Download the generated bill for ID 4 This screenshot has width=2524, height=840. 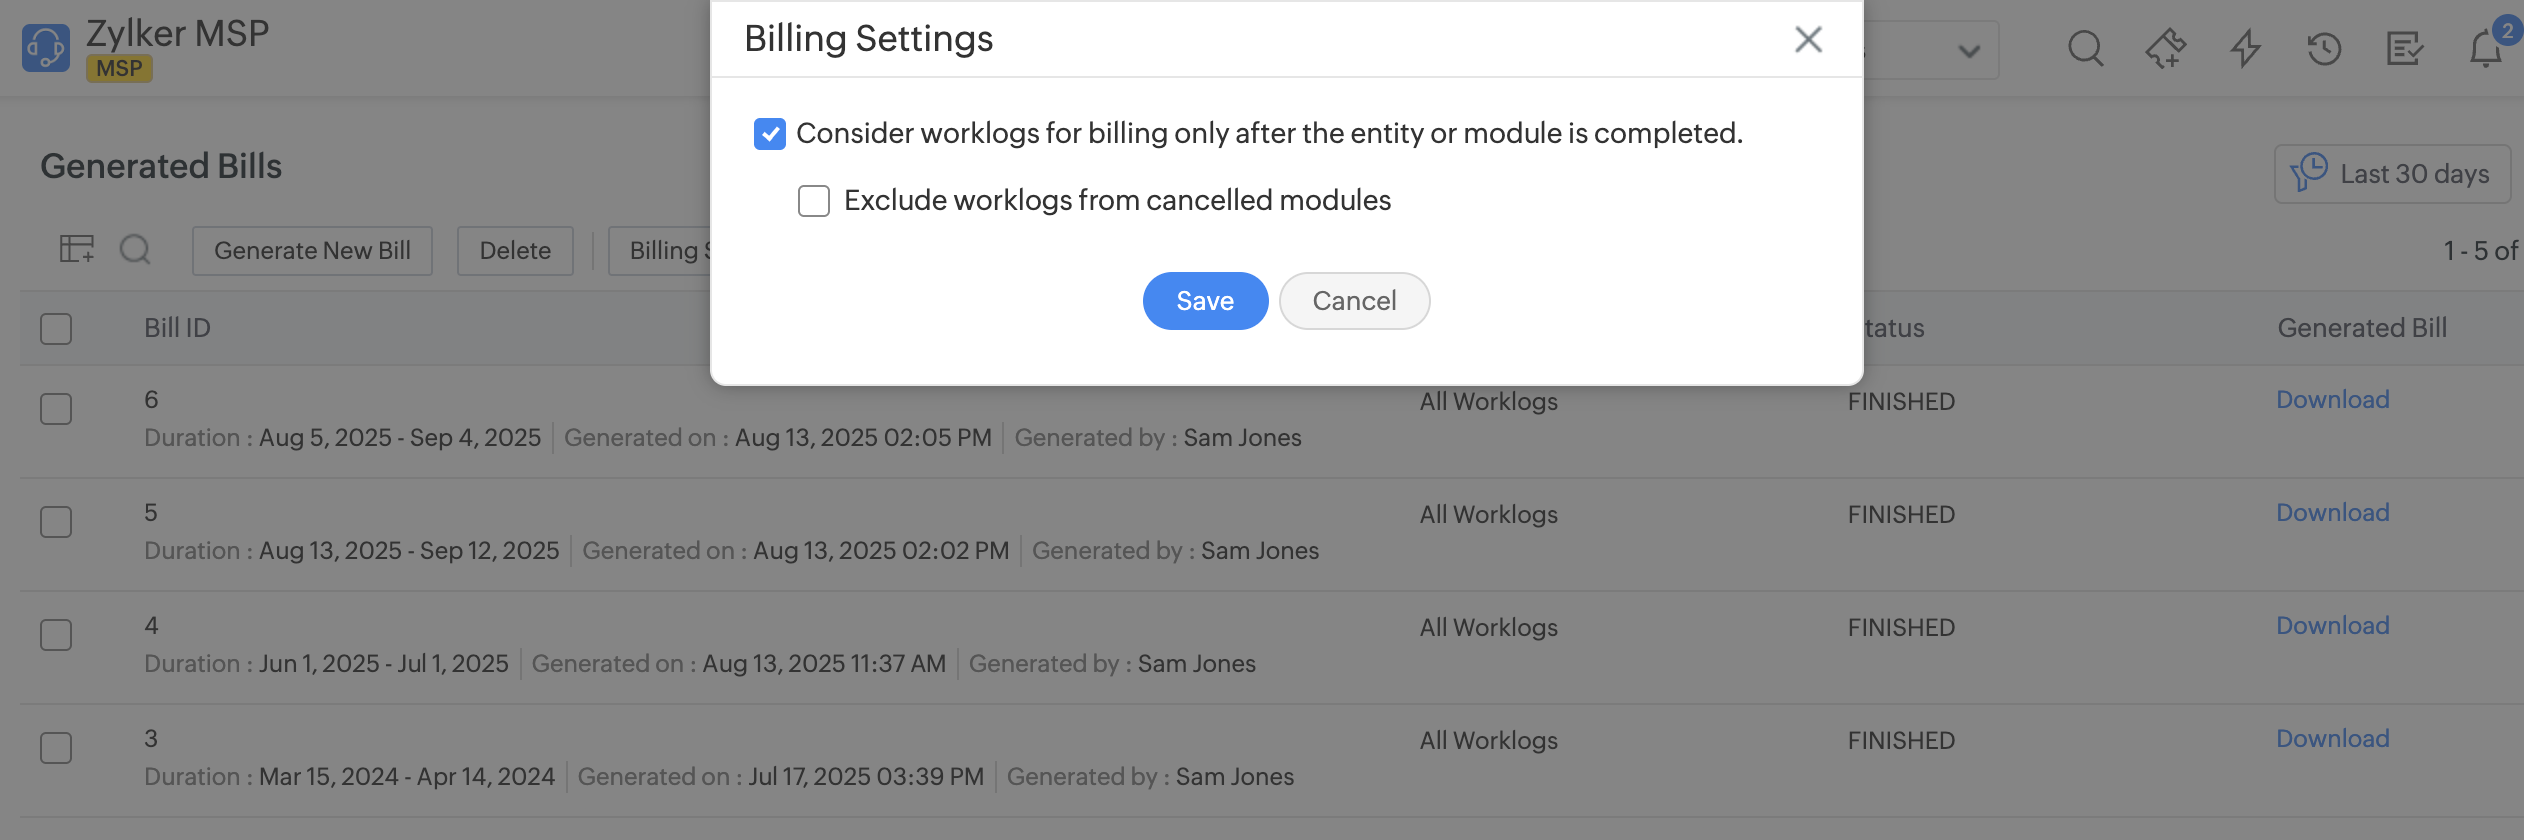(2332, 626)
